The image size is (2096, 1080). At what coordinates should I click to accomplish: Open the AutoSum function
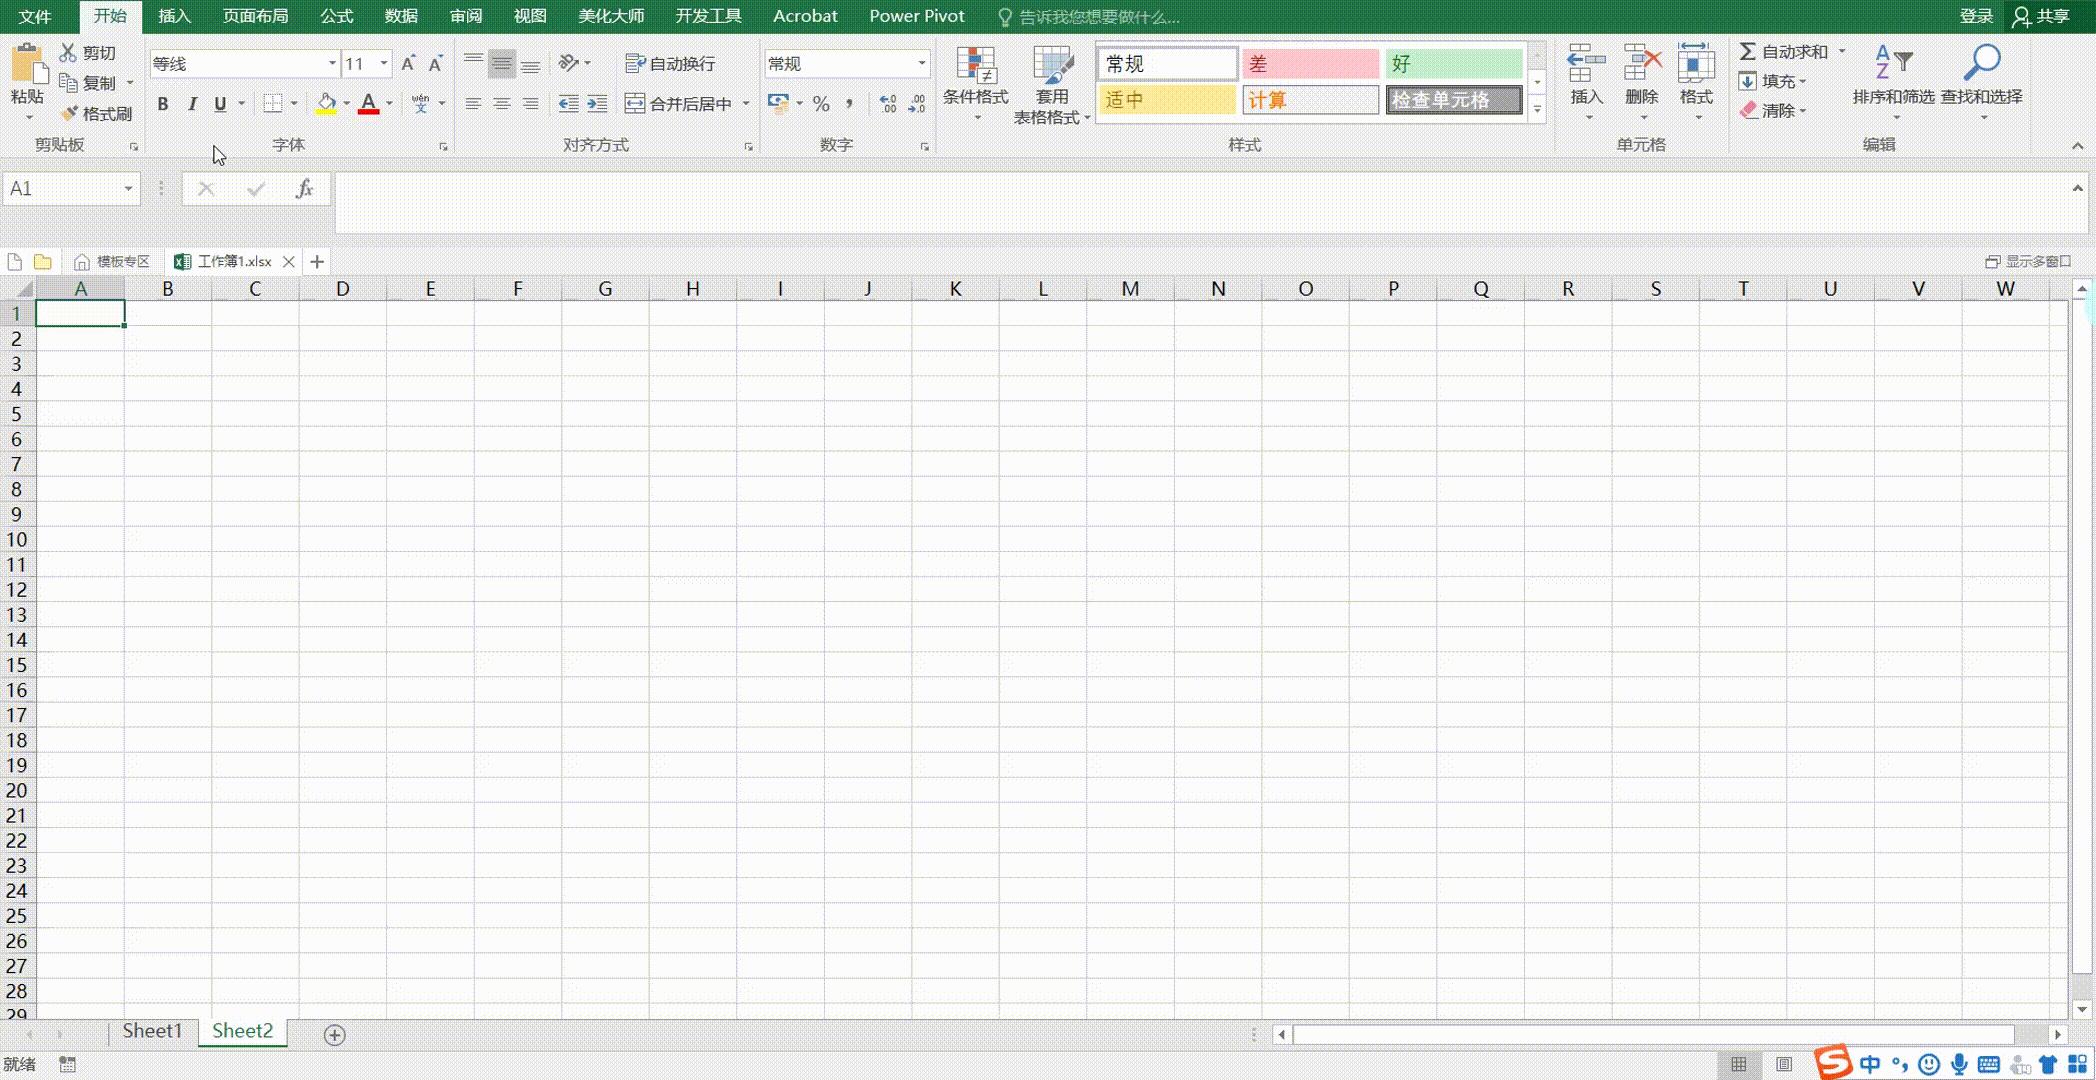pos(1785,50)
